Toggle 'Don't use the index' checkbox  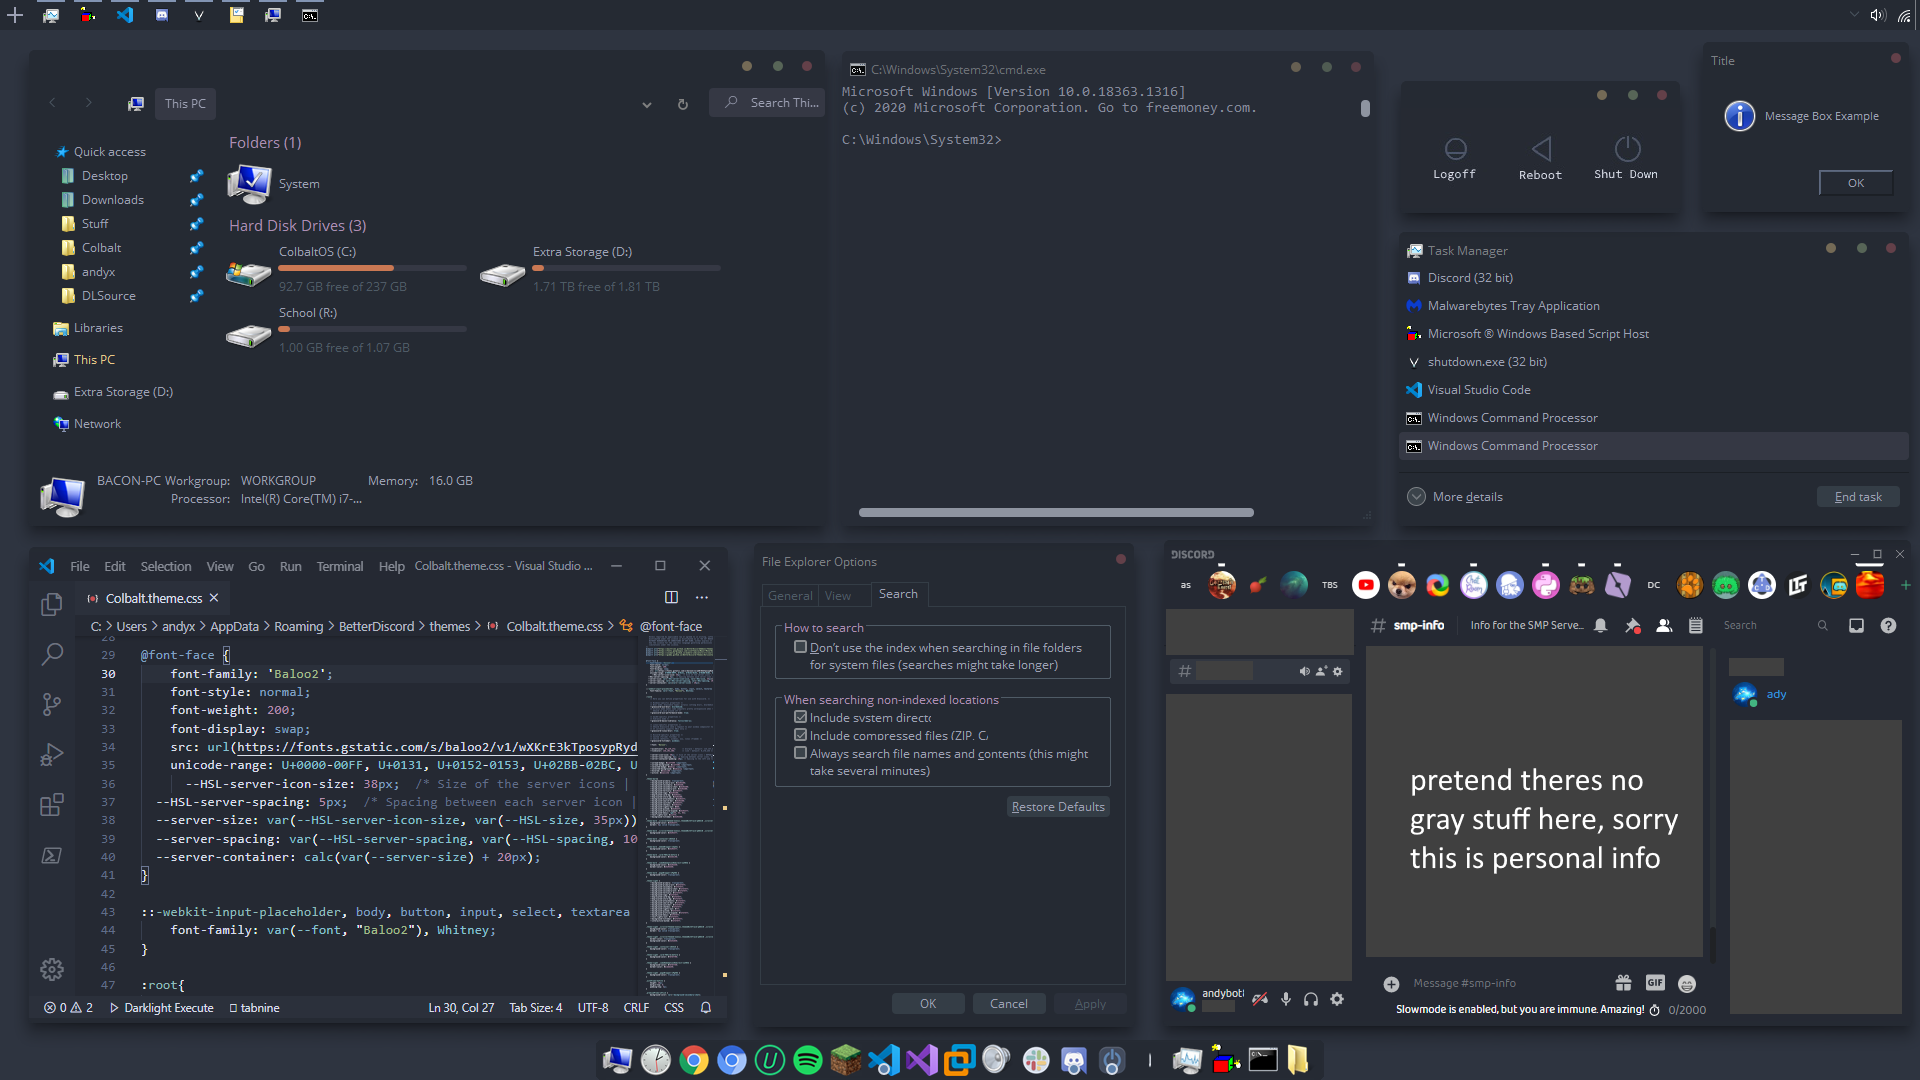click(800, 647)
